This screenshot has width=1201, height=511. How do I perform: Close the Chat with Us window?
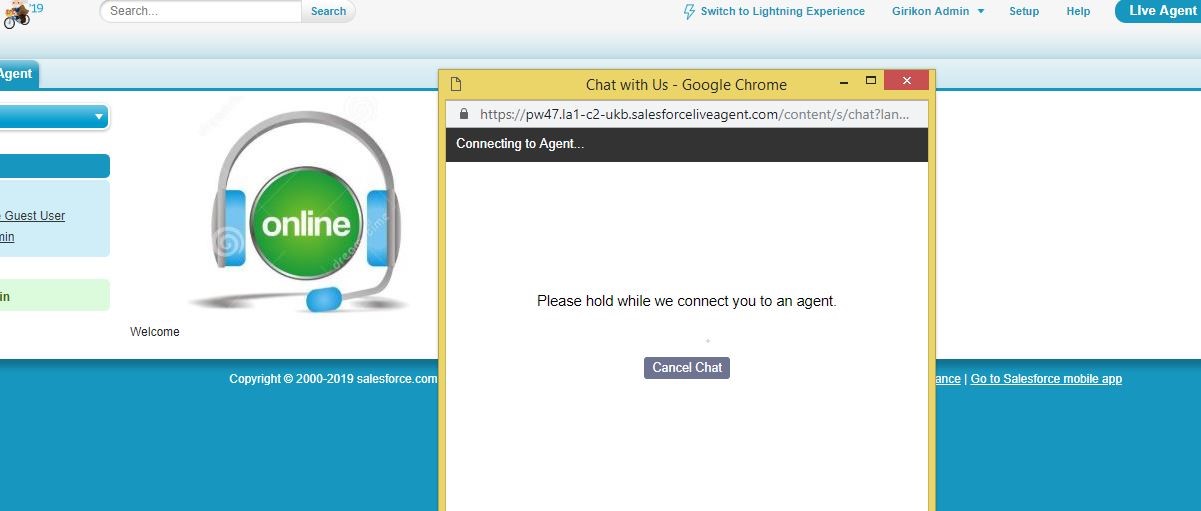pos(907,81)
